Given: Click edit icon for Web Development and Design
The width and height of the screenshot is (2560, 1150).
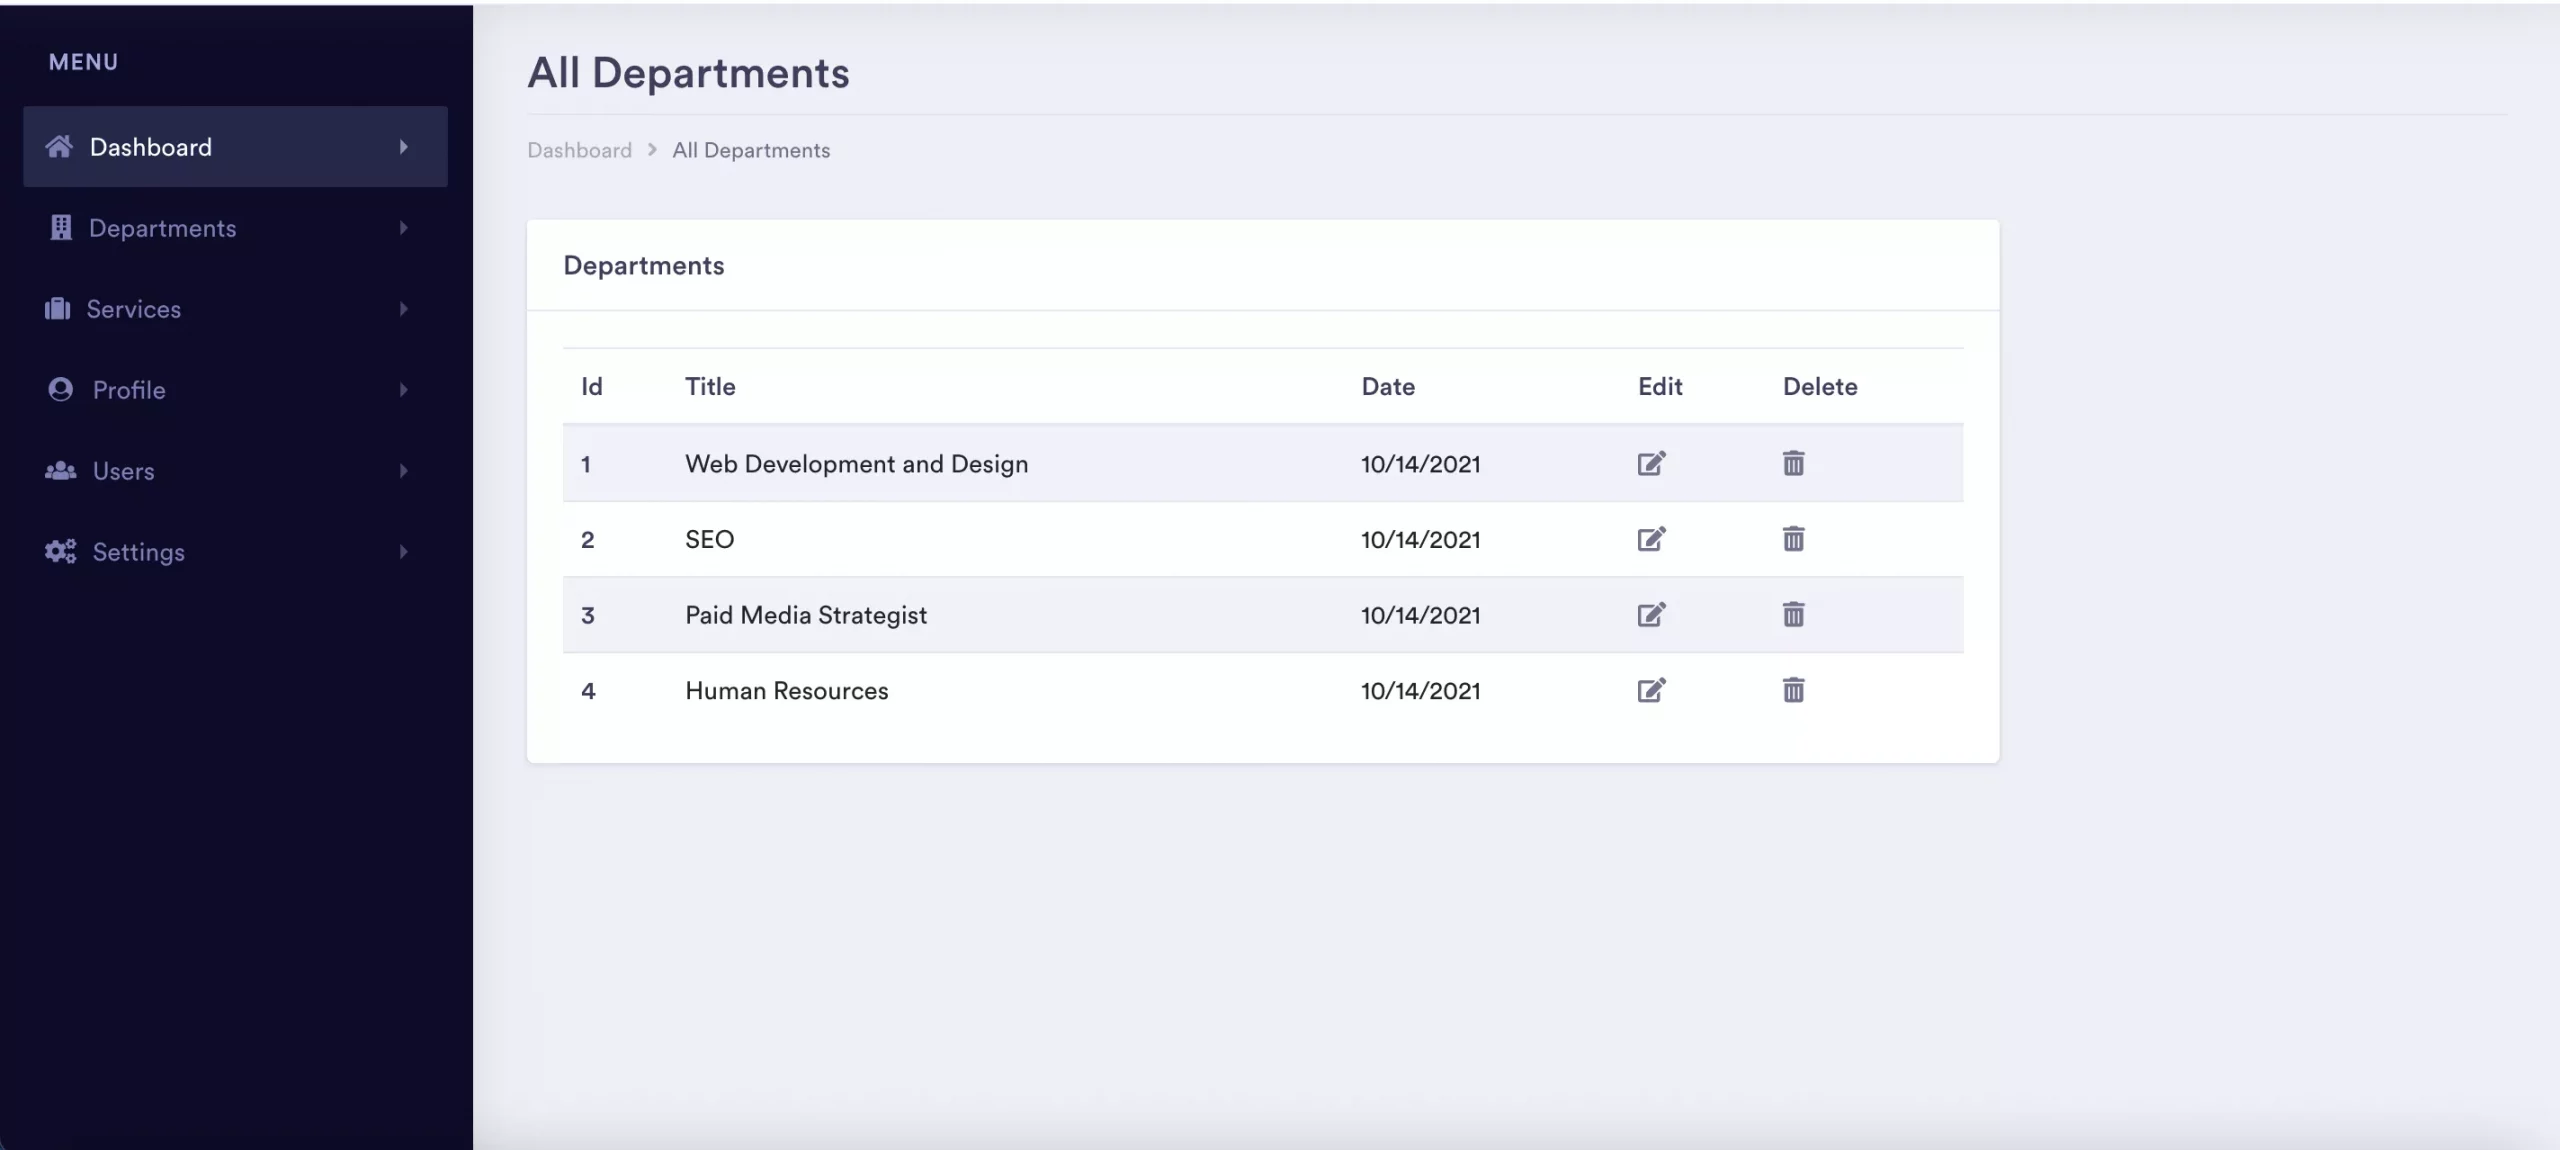Looking at the screenshot, I should tap(1651, 464).
